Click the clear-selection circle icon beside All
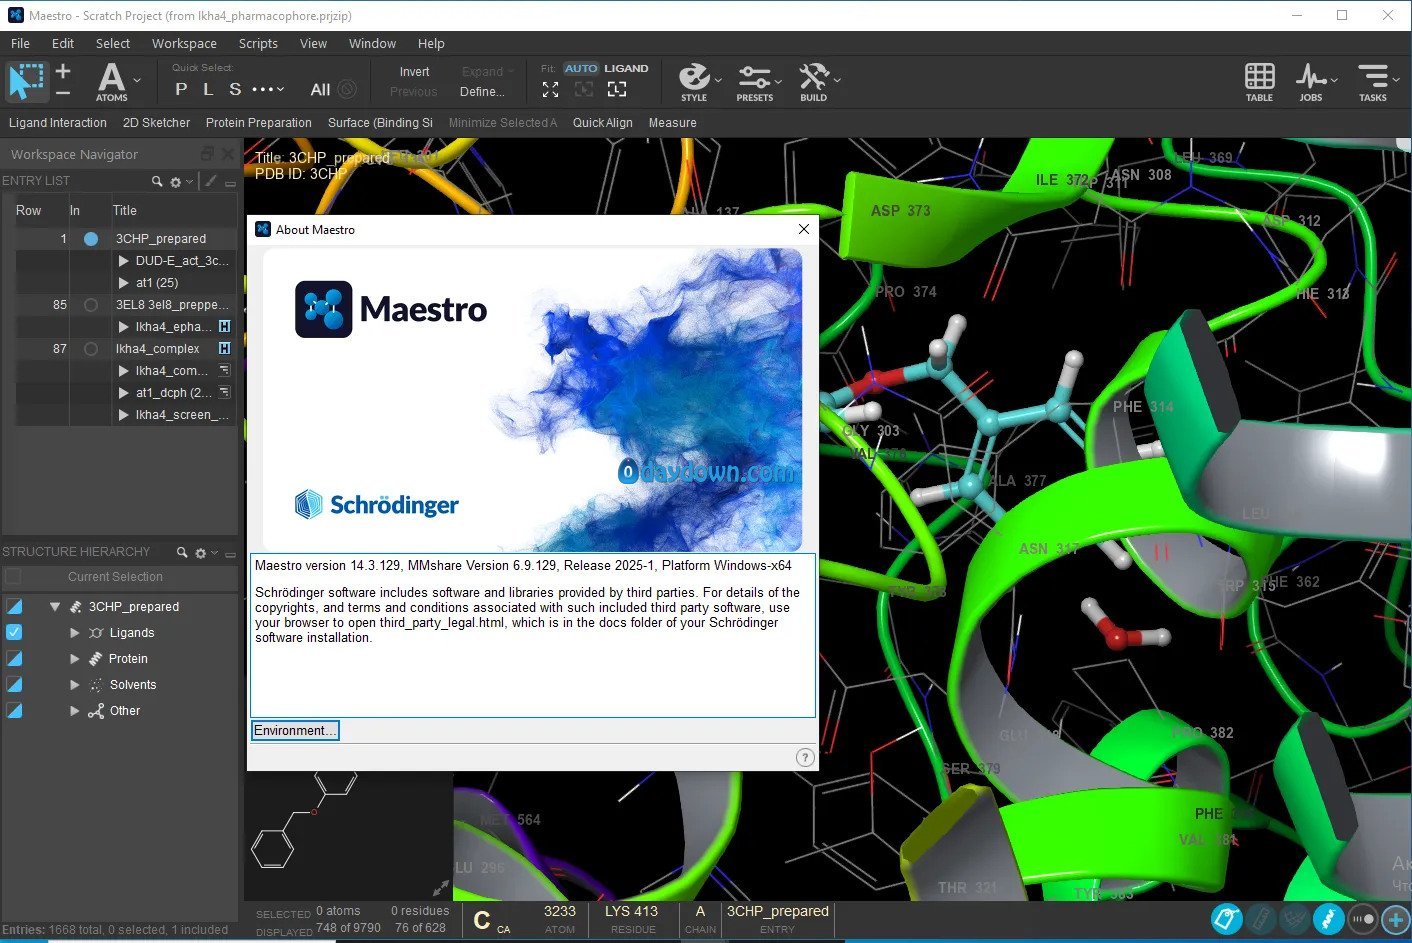 click(347, 89)
